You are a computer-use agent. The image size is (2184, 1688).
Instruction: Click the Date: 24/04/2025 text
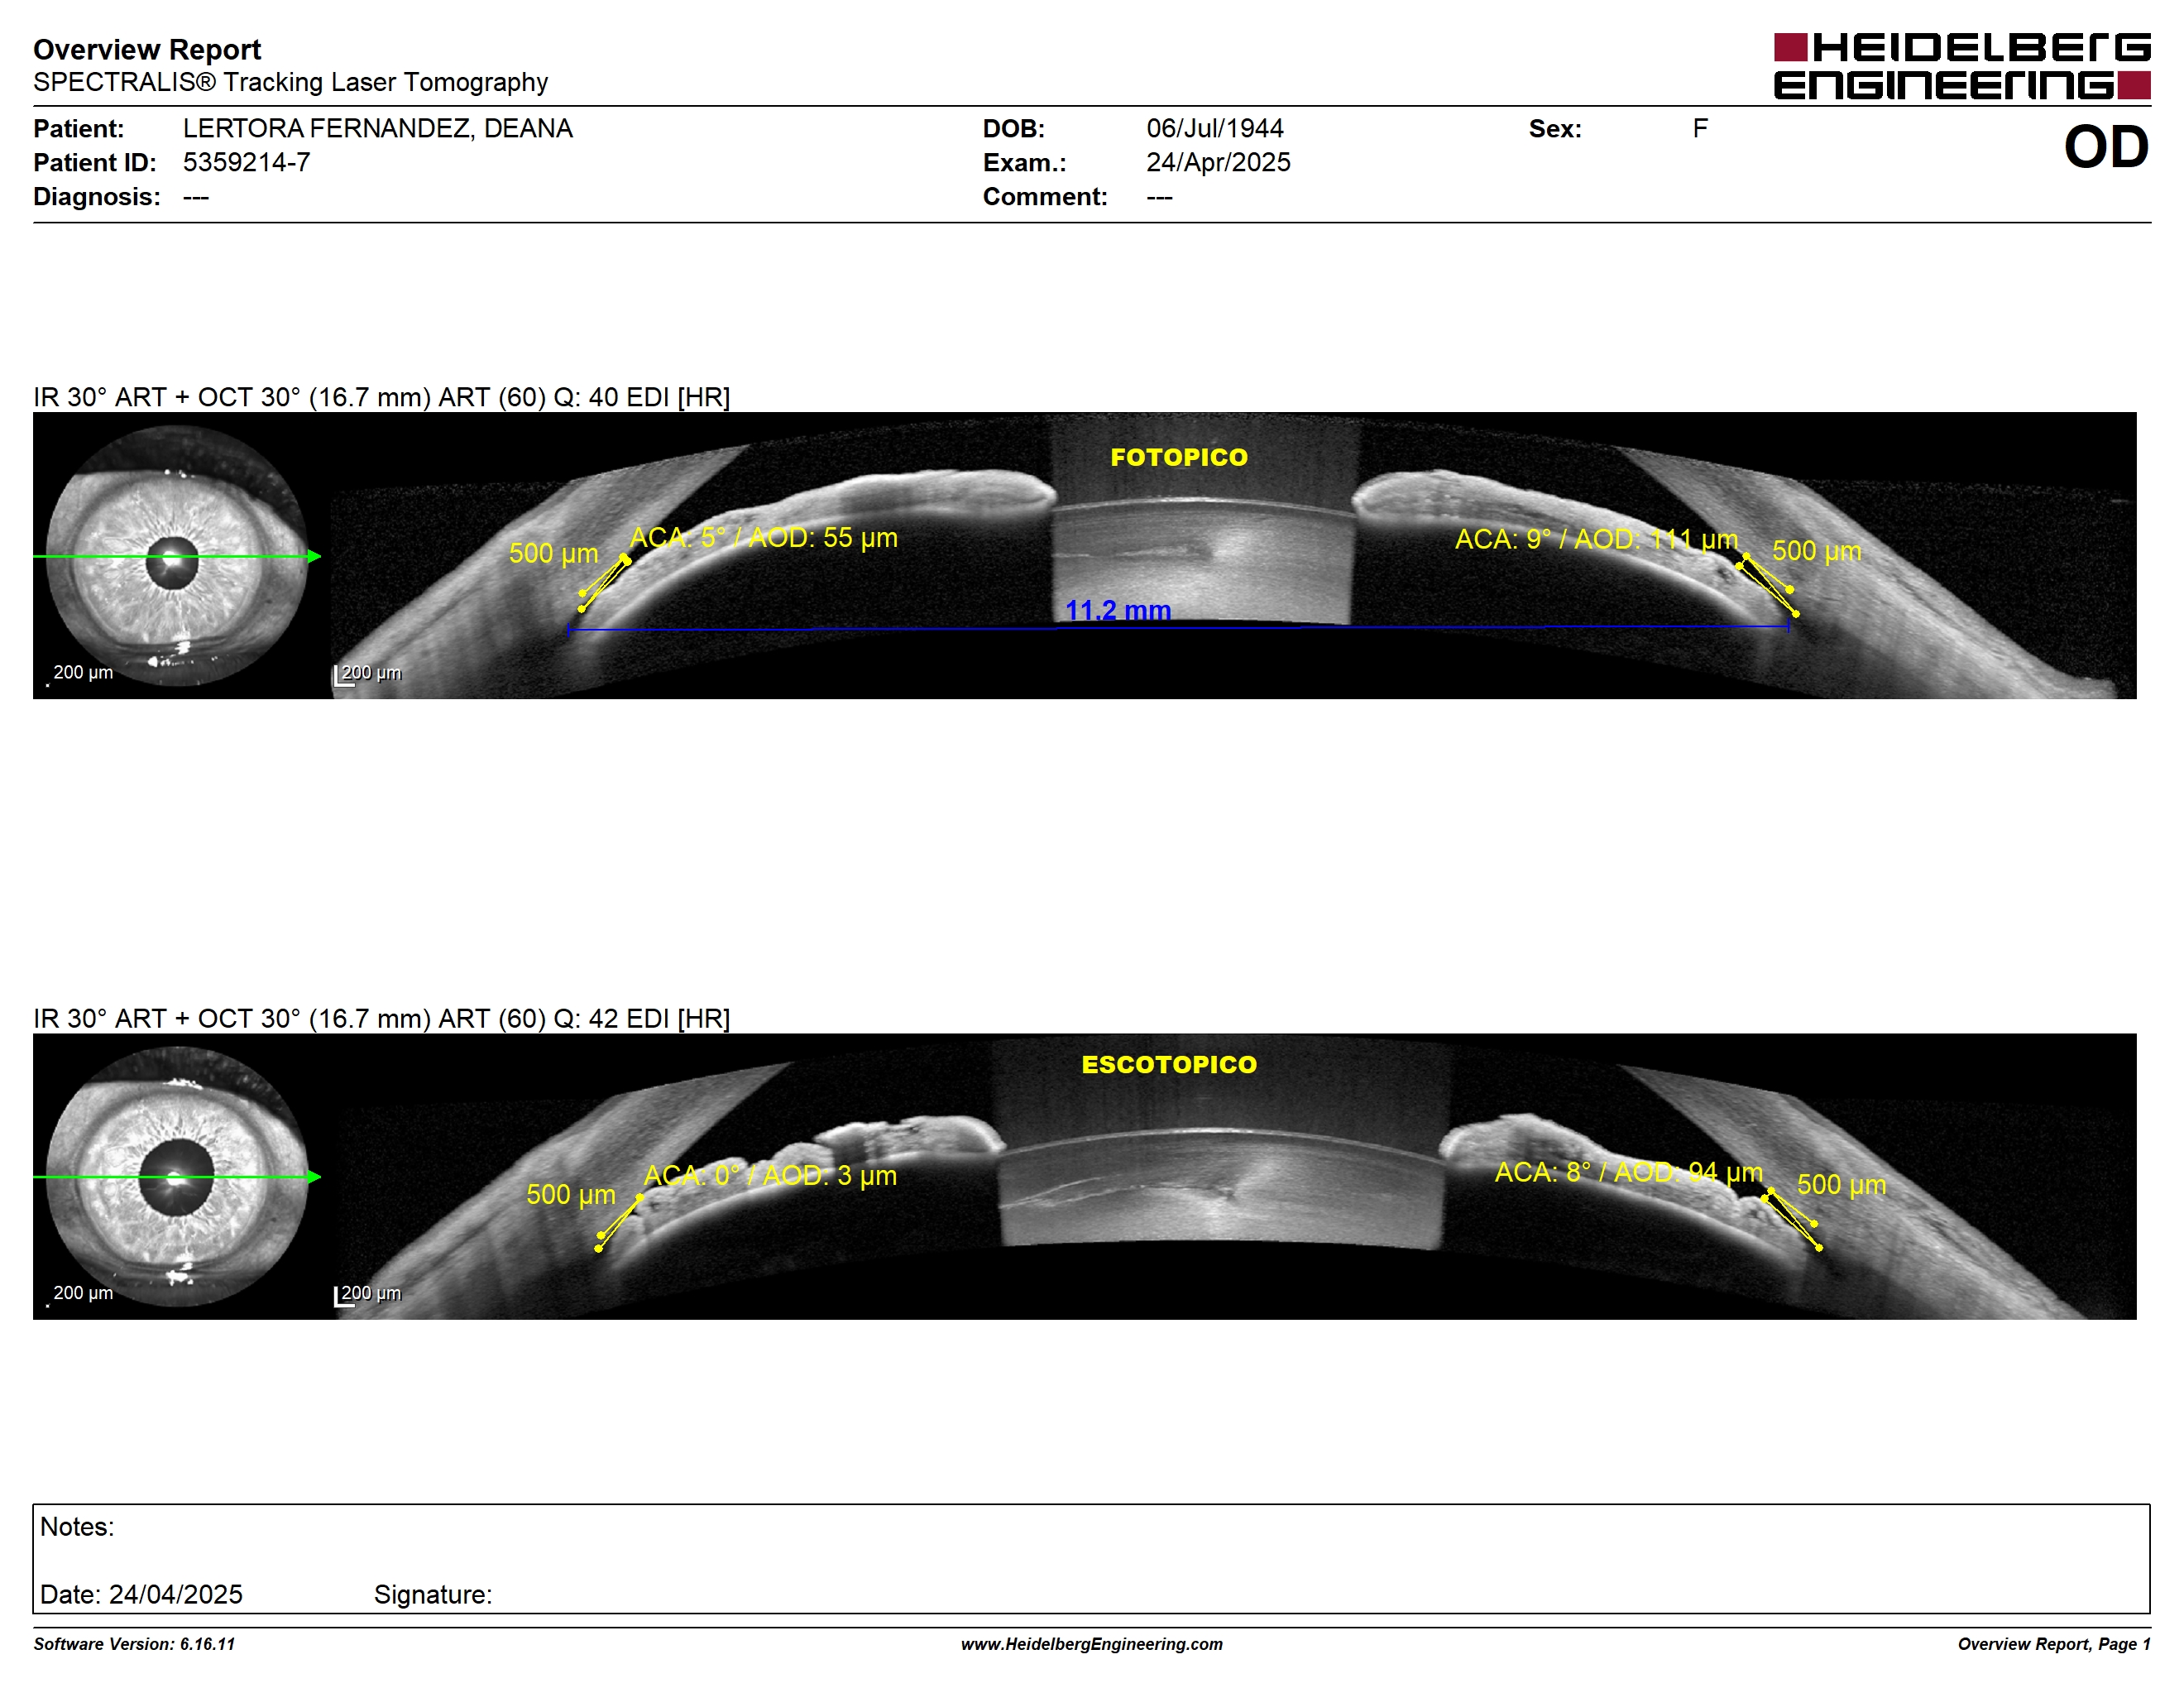(141, 1594)
